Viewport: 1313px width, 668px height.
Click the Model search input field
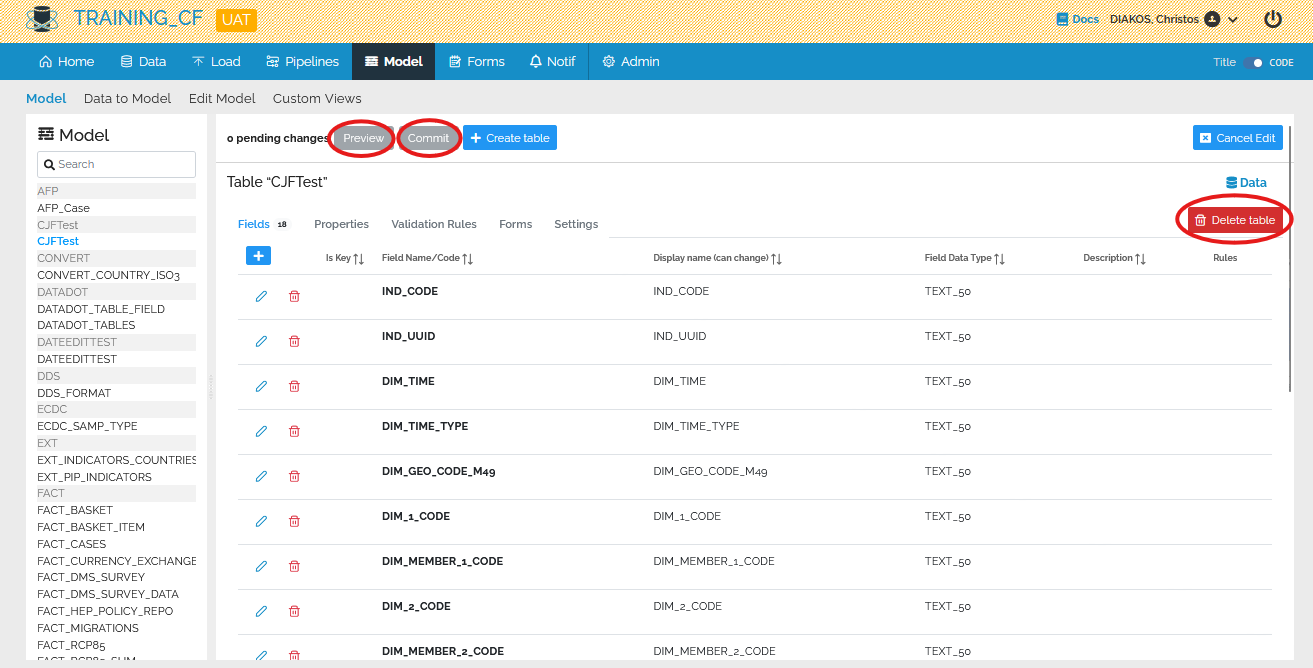point(116,164)
